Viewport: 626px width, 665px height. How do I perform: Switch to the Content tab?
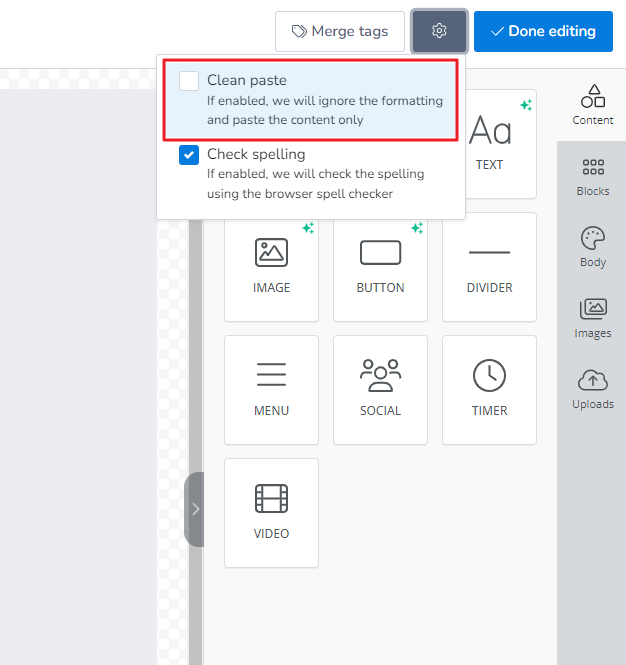pyautogui.click(x=593, y=105)
